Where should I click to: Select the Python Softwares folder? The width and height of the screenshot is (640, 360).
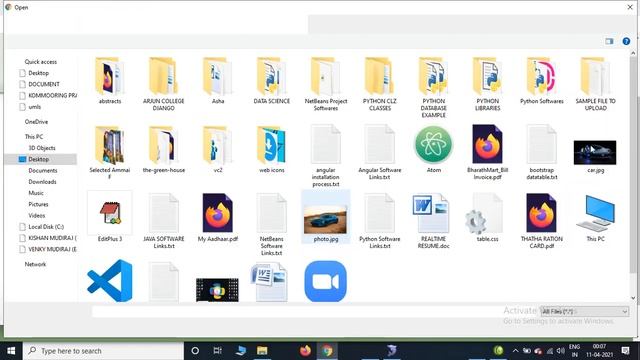542,81
